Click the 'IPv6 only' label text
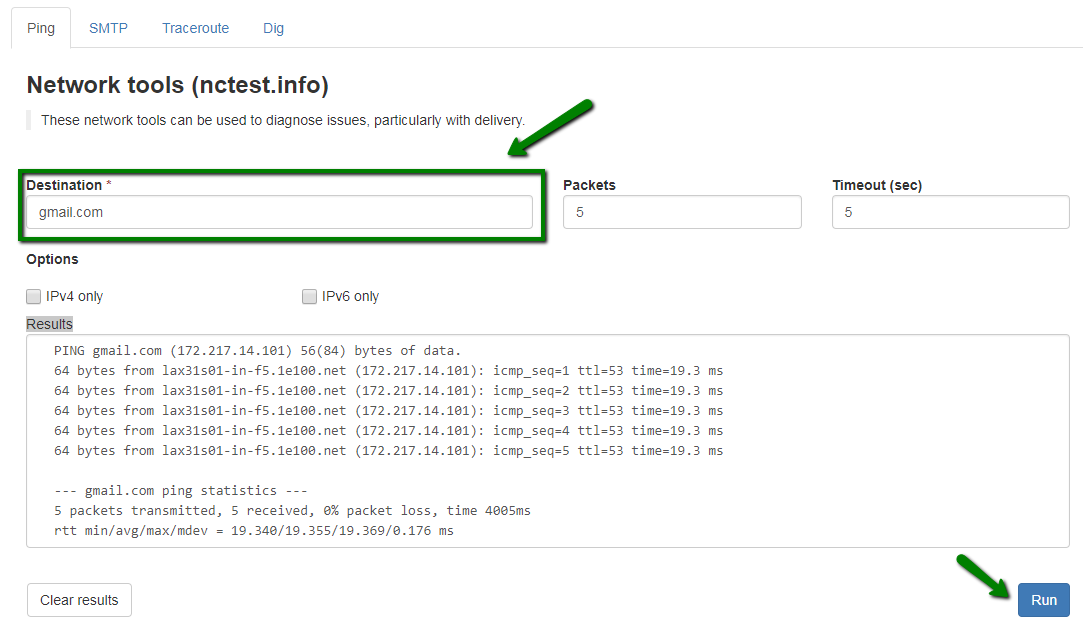This screenshot has width=1083, height=638. (x=350, y=296)
